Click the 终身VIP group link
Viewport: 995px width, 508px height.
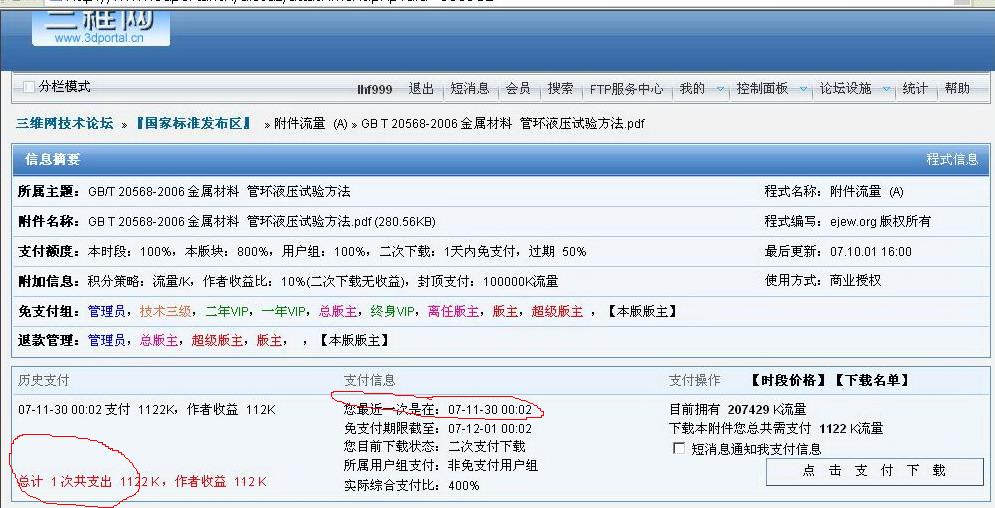pyautogui.click(x=393, y=311)
